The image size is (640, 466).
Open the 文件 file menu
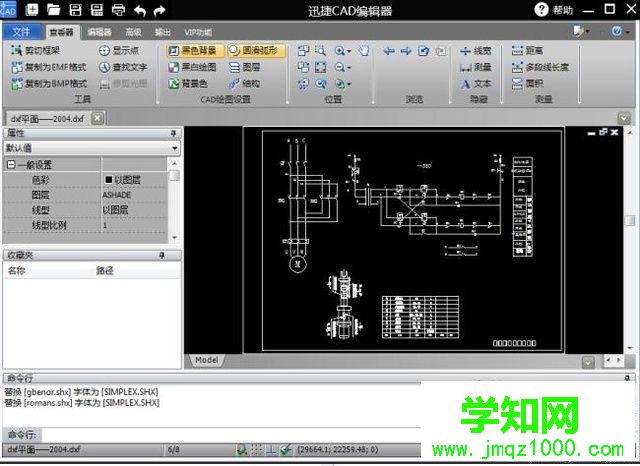click(x=22, y=31)
